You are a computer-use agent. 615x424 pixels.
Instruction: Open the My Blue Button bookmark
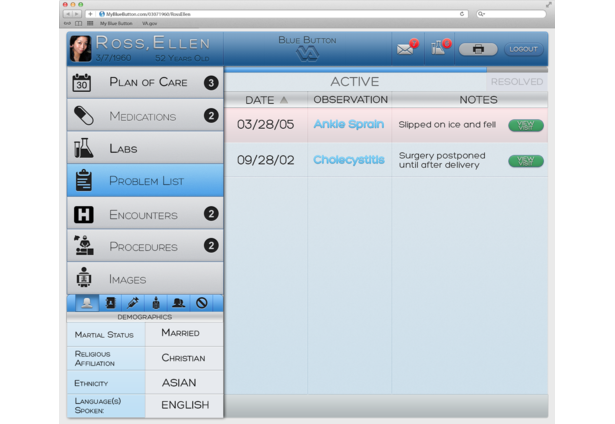point(116,24)
